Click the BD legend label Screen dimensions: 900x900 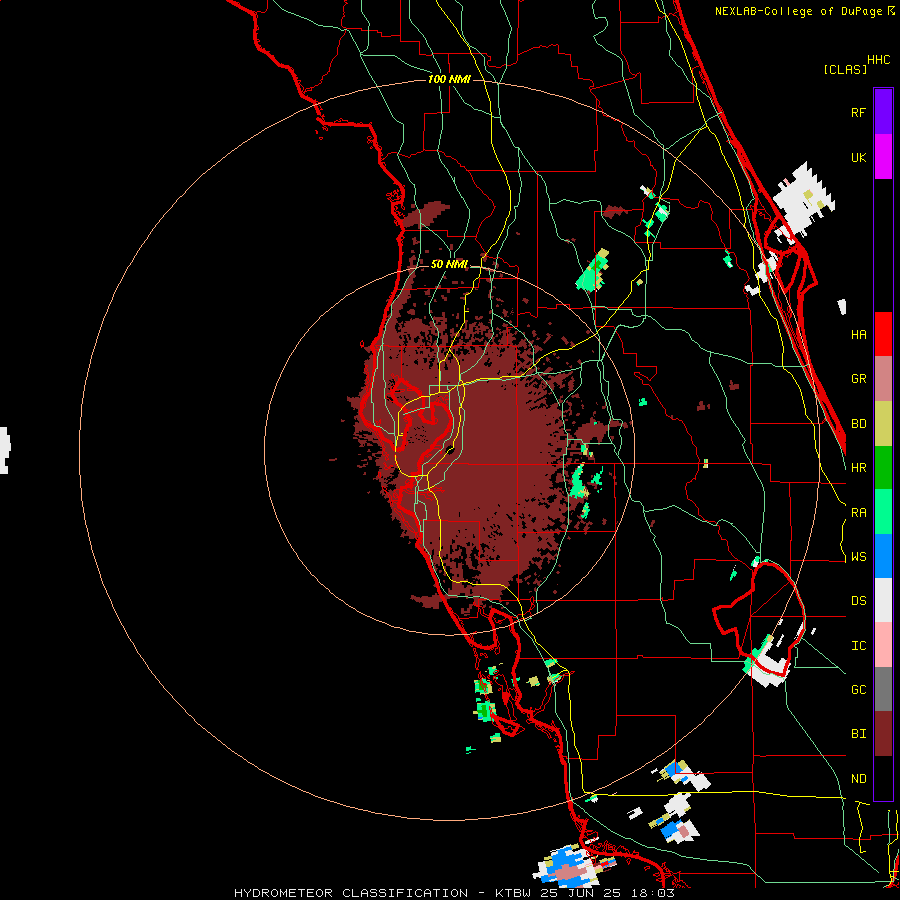point(858,424)
